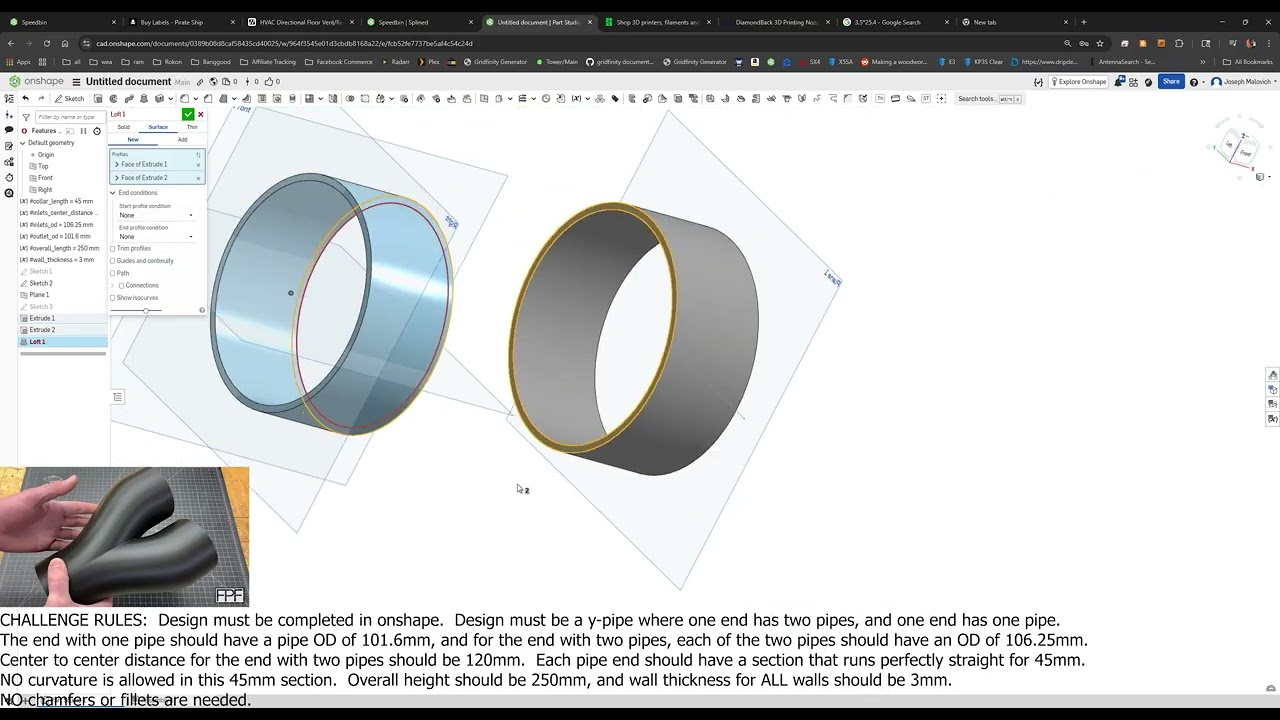Click the public globe icon beside document name

(x=214, y=82)
